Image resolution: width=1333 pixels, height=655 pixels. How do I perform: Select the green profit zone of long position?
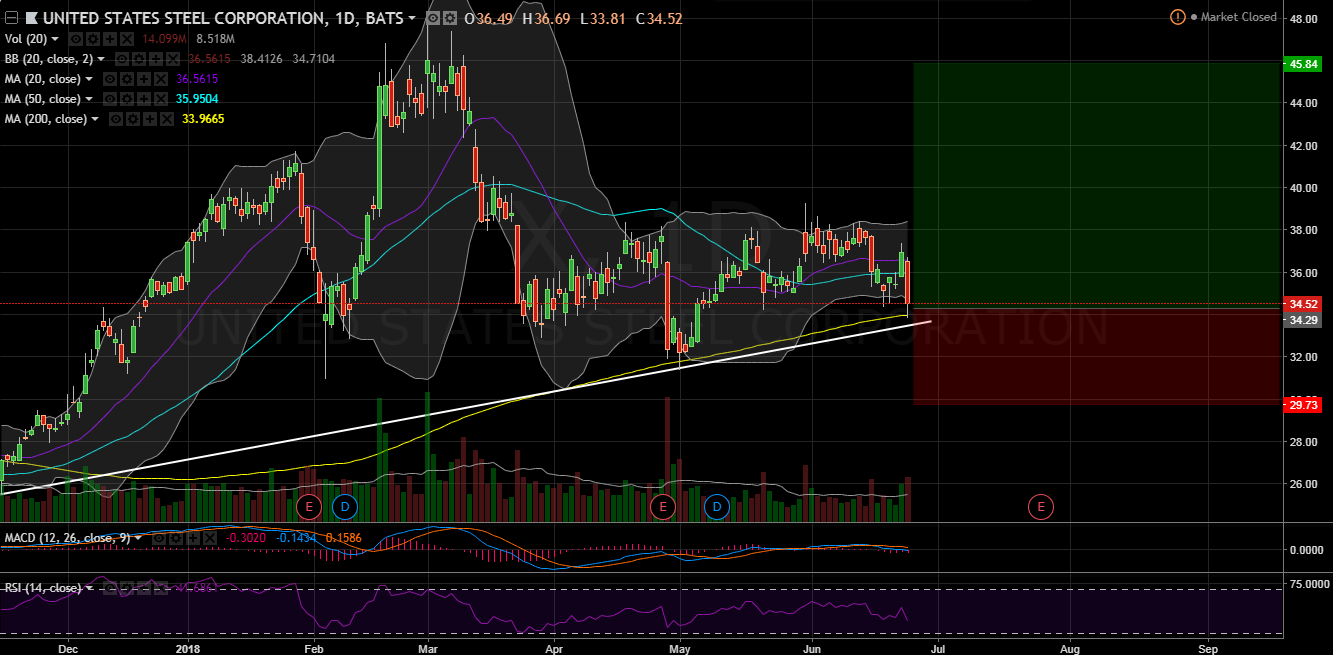(1096, 185)
